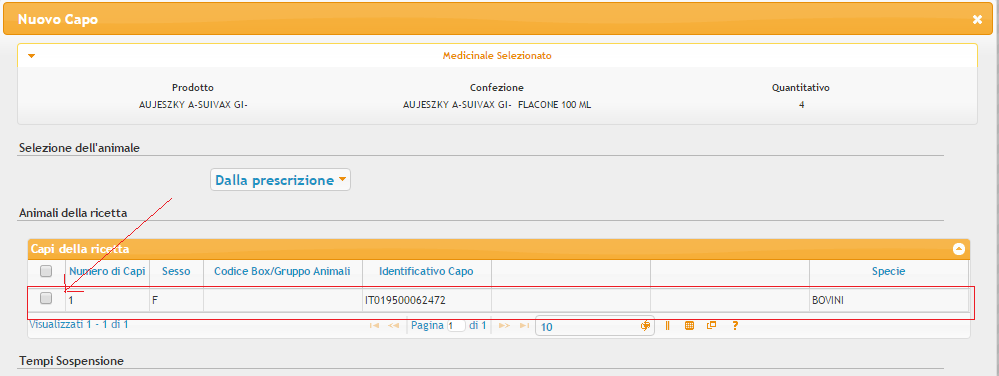The width and height of the screenshot is (999, 376).
Task: Go to next page of grid
Action: coord(505,326)
